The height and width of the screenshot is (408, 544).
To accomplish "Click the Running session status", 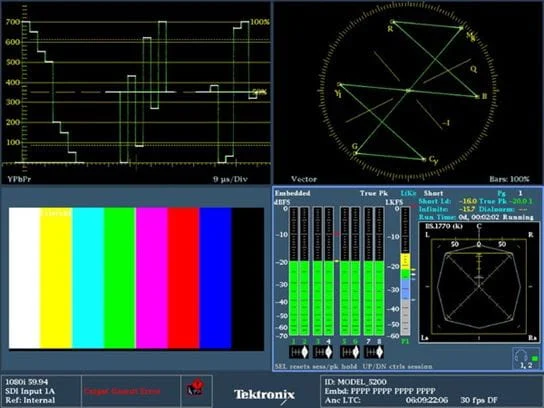I will (x=518, y=217).
